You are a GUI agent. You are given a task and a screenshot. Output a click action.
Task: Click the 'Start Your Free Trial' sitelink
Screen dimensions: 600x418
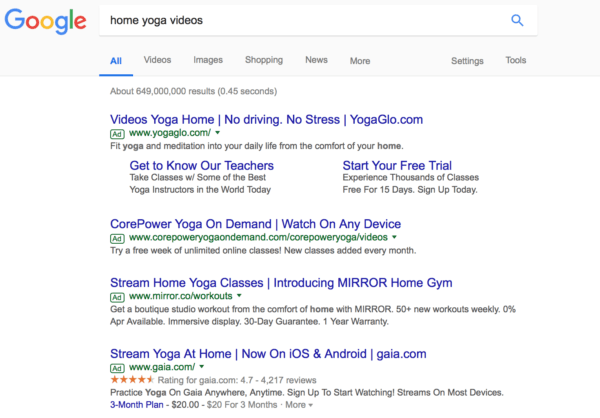pos(397,165)
